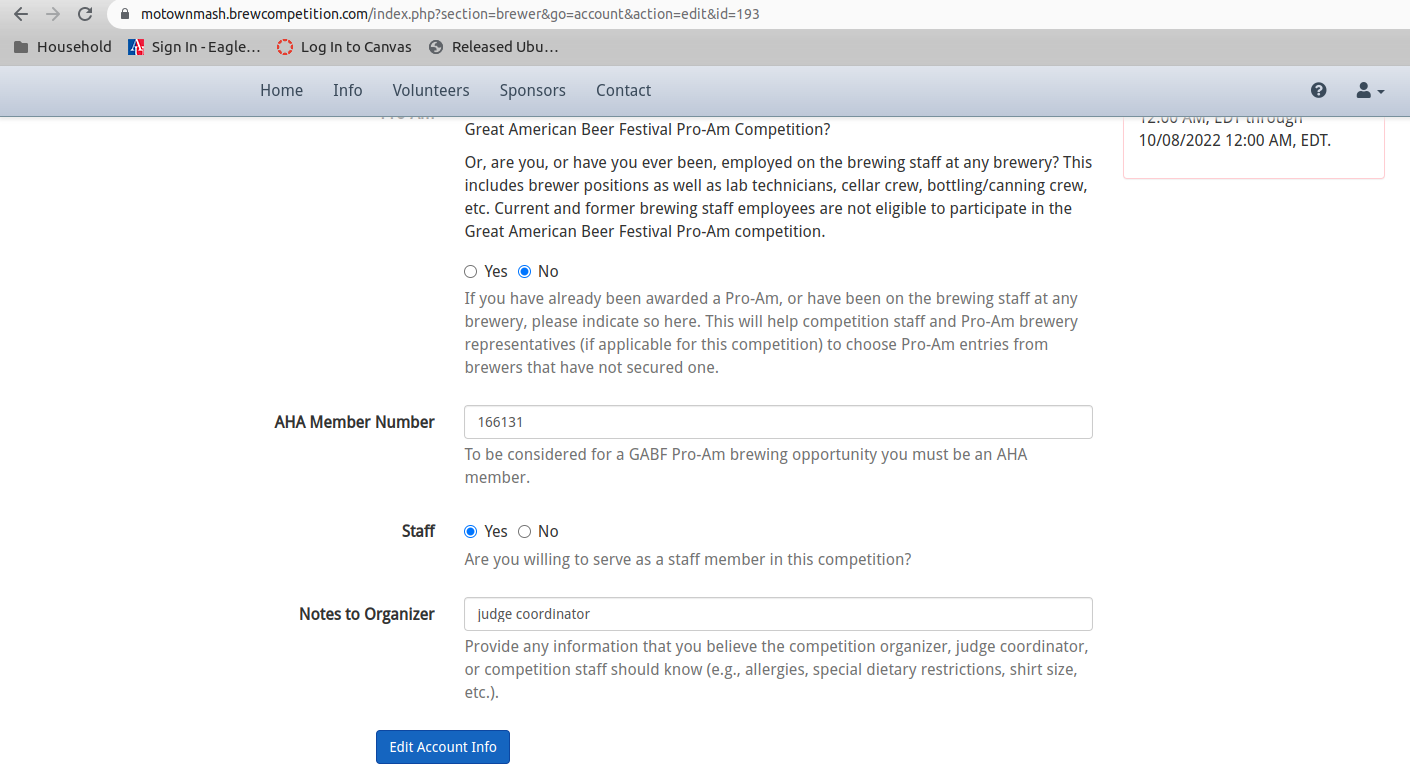Click the back navigation arrow

20,14
